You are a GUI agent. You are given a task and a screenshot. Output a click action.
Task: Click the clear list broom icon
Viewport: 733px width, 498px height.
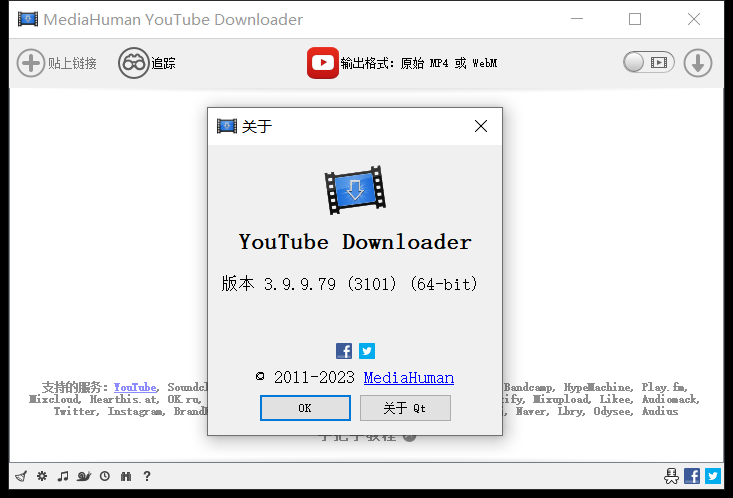tap(21, 476)
